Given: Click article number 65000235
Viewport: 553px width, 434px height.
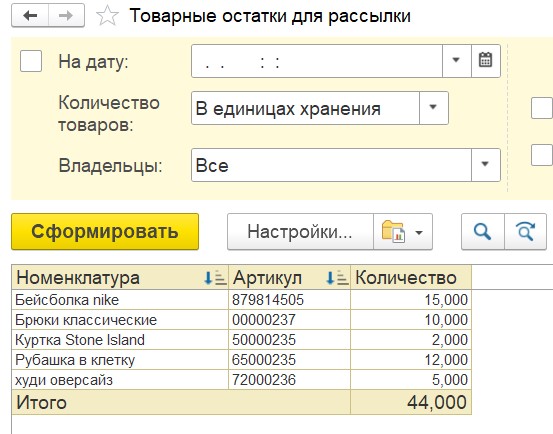Looking at the screenshot, I should click(263, 360).
